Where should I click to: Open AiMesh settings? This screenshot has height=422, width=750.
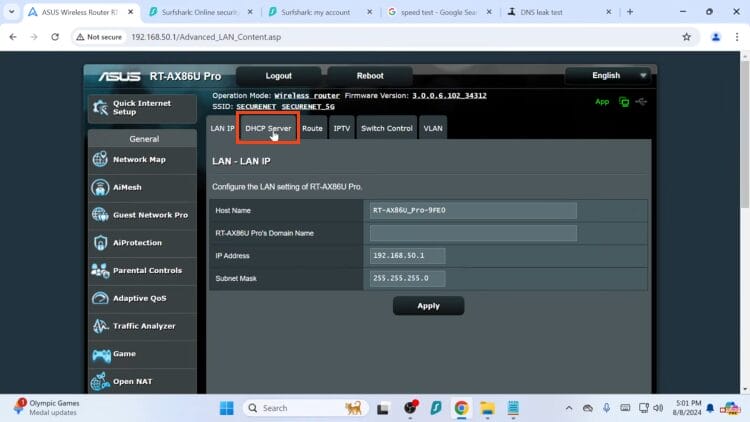pos(142,188)
